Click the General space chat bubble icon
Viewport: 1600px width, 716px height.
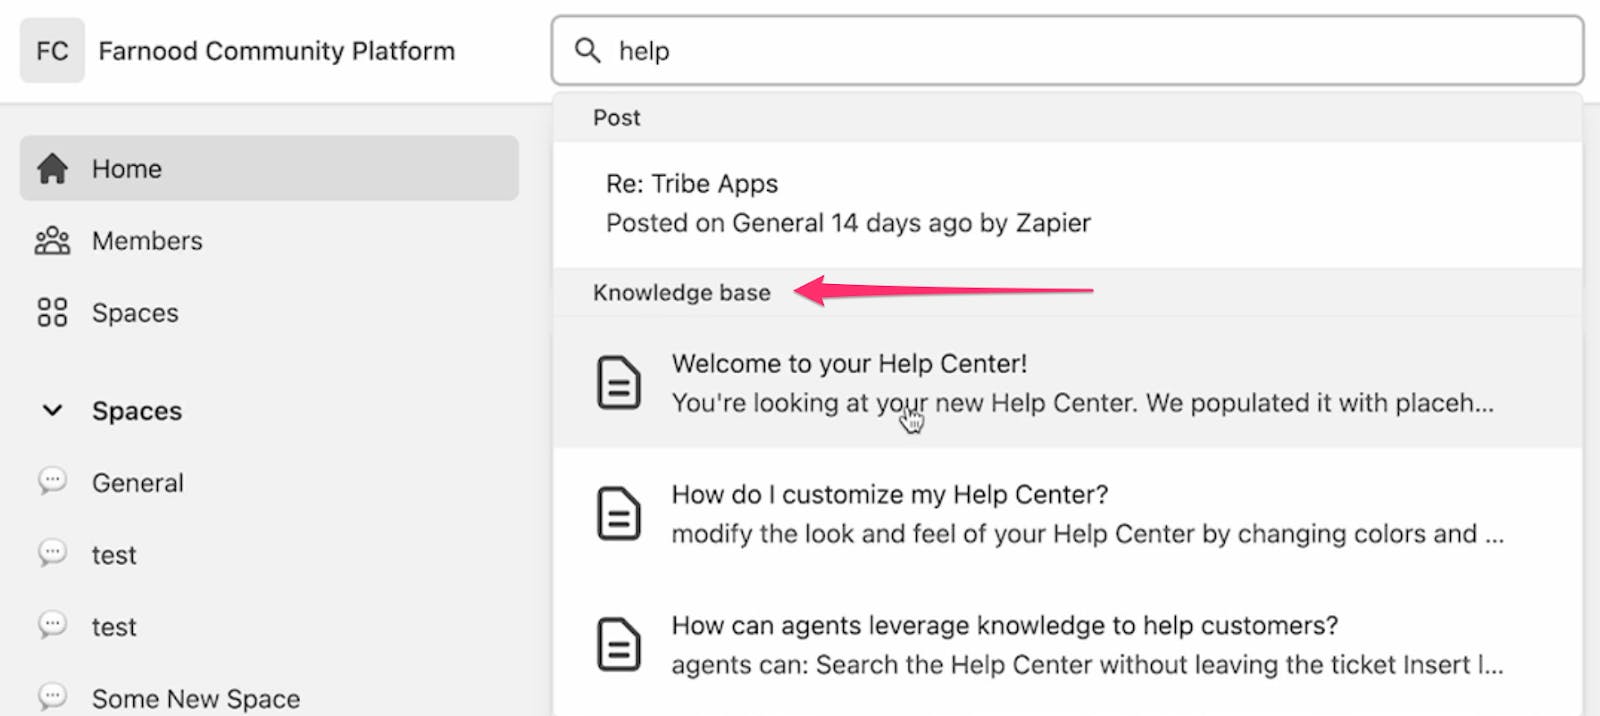click(52, 482)
